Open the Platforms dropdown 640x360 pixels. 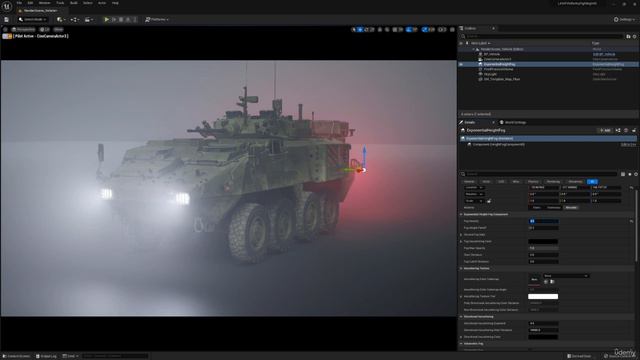[157, 19]
